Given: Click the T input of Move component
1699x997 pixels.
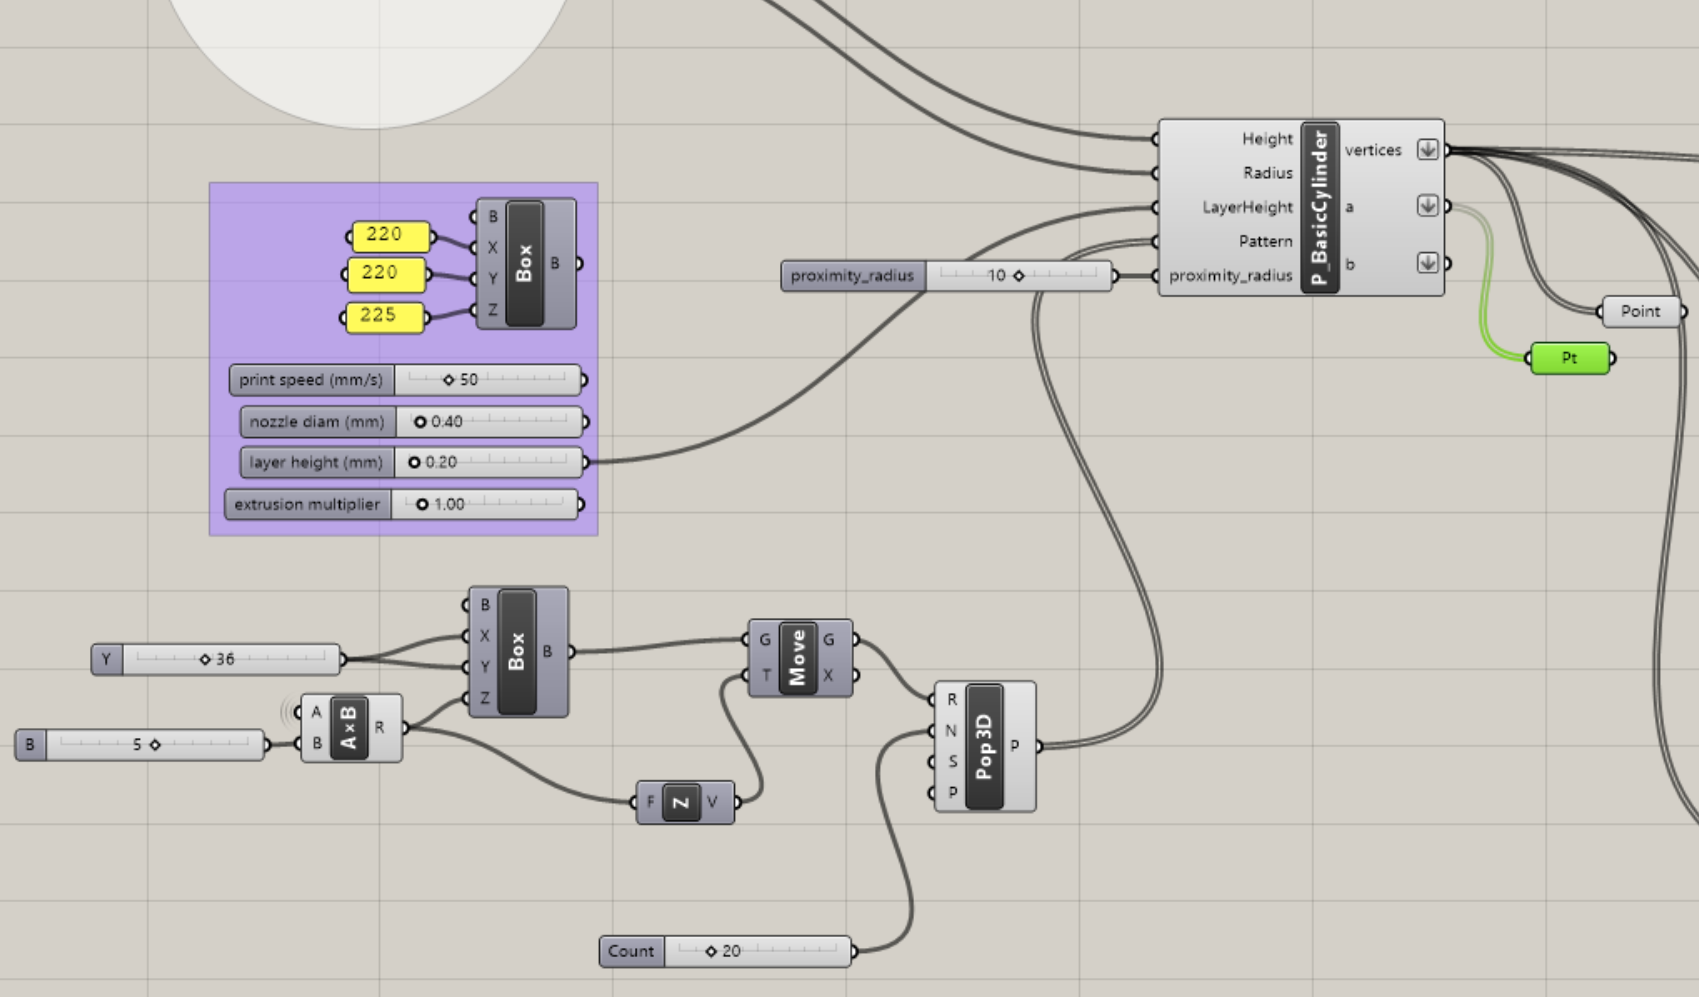Looking at the screenshot, I should 765,675.
